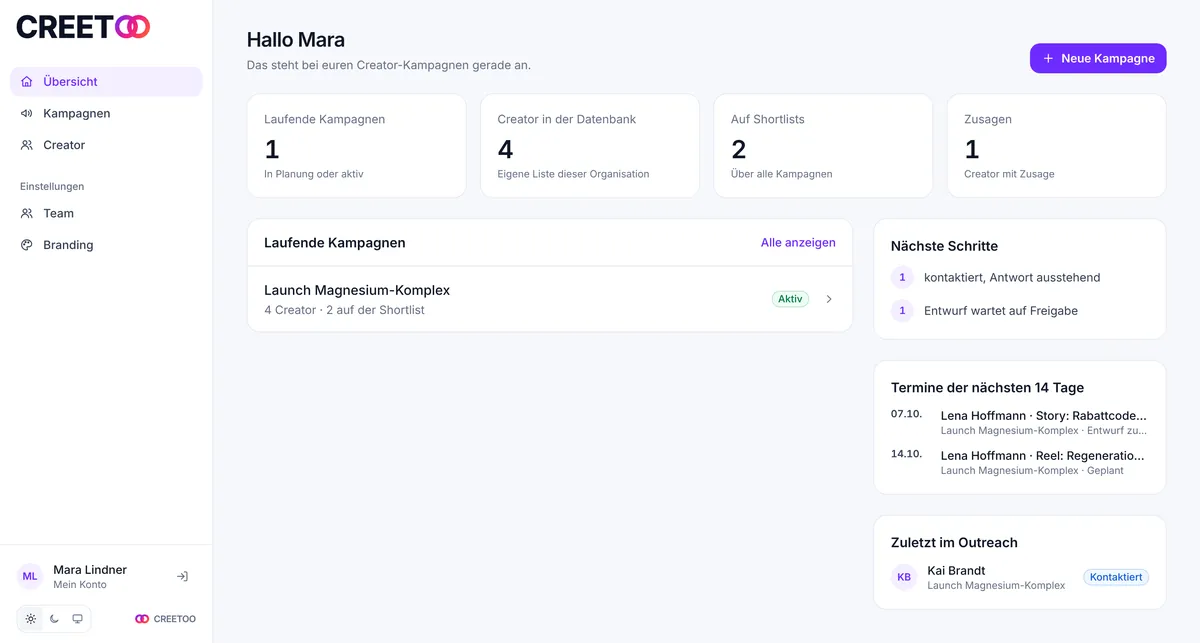Viewport: 1200px width, 643px height.
Task: Open the Launch Magnesium-Komplex campaign title
Action: pos(357,291)
